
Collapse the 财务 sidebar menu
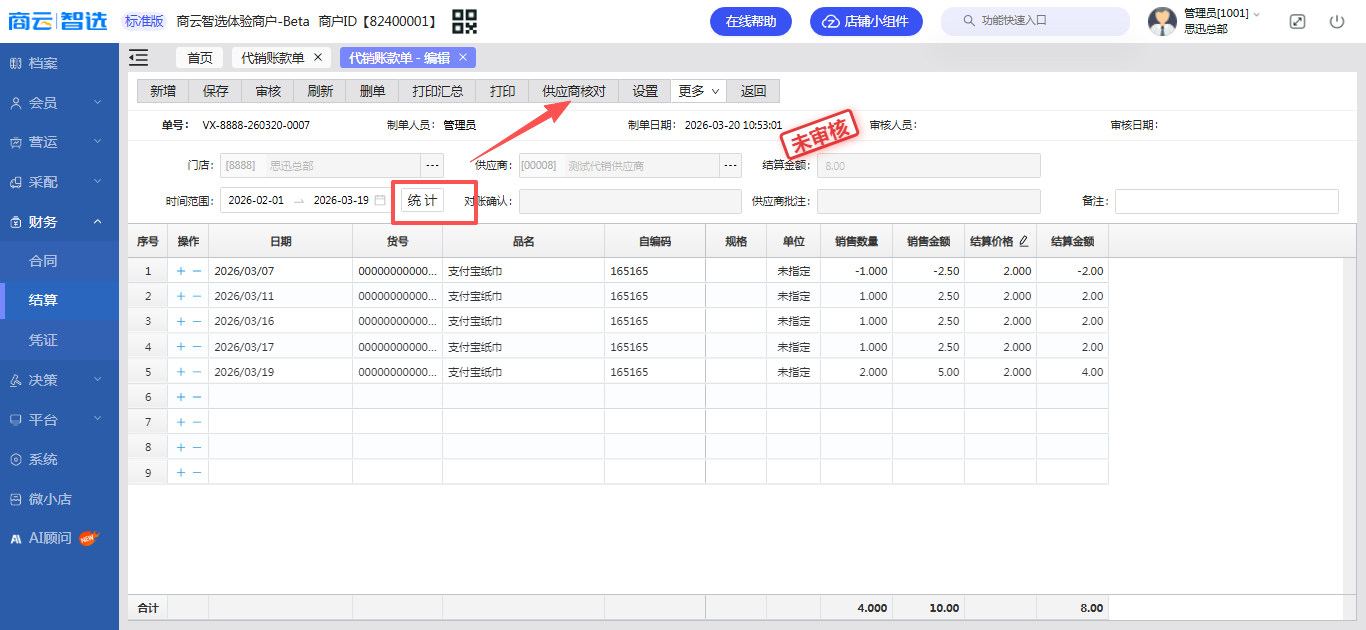pos(59,222)
